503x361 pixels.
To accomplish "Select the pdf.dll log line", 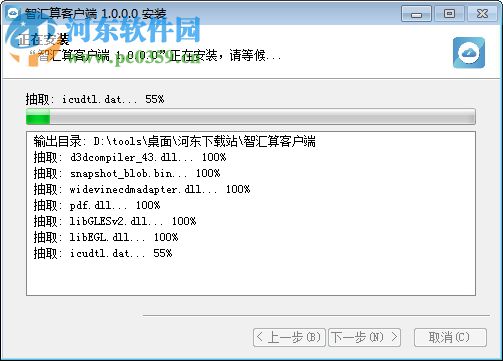I will pyautogui.click(x=97, y=205).
